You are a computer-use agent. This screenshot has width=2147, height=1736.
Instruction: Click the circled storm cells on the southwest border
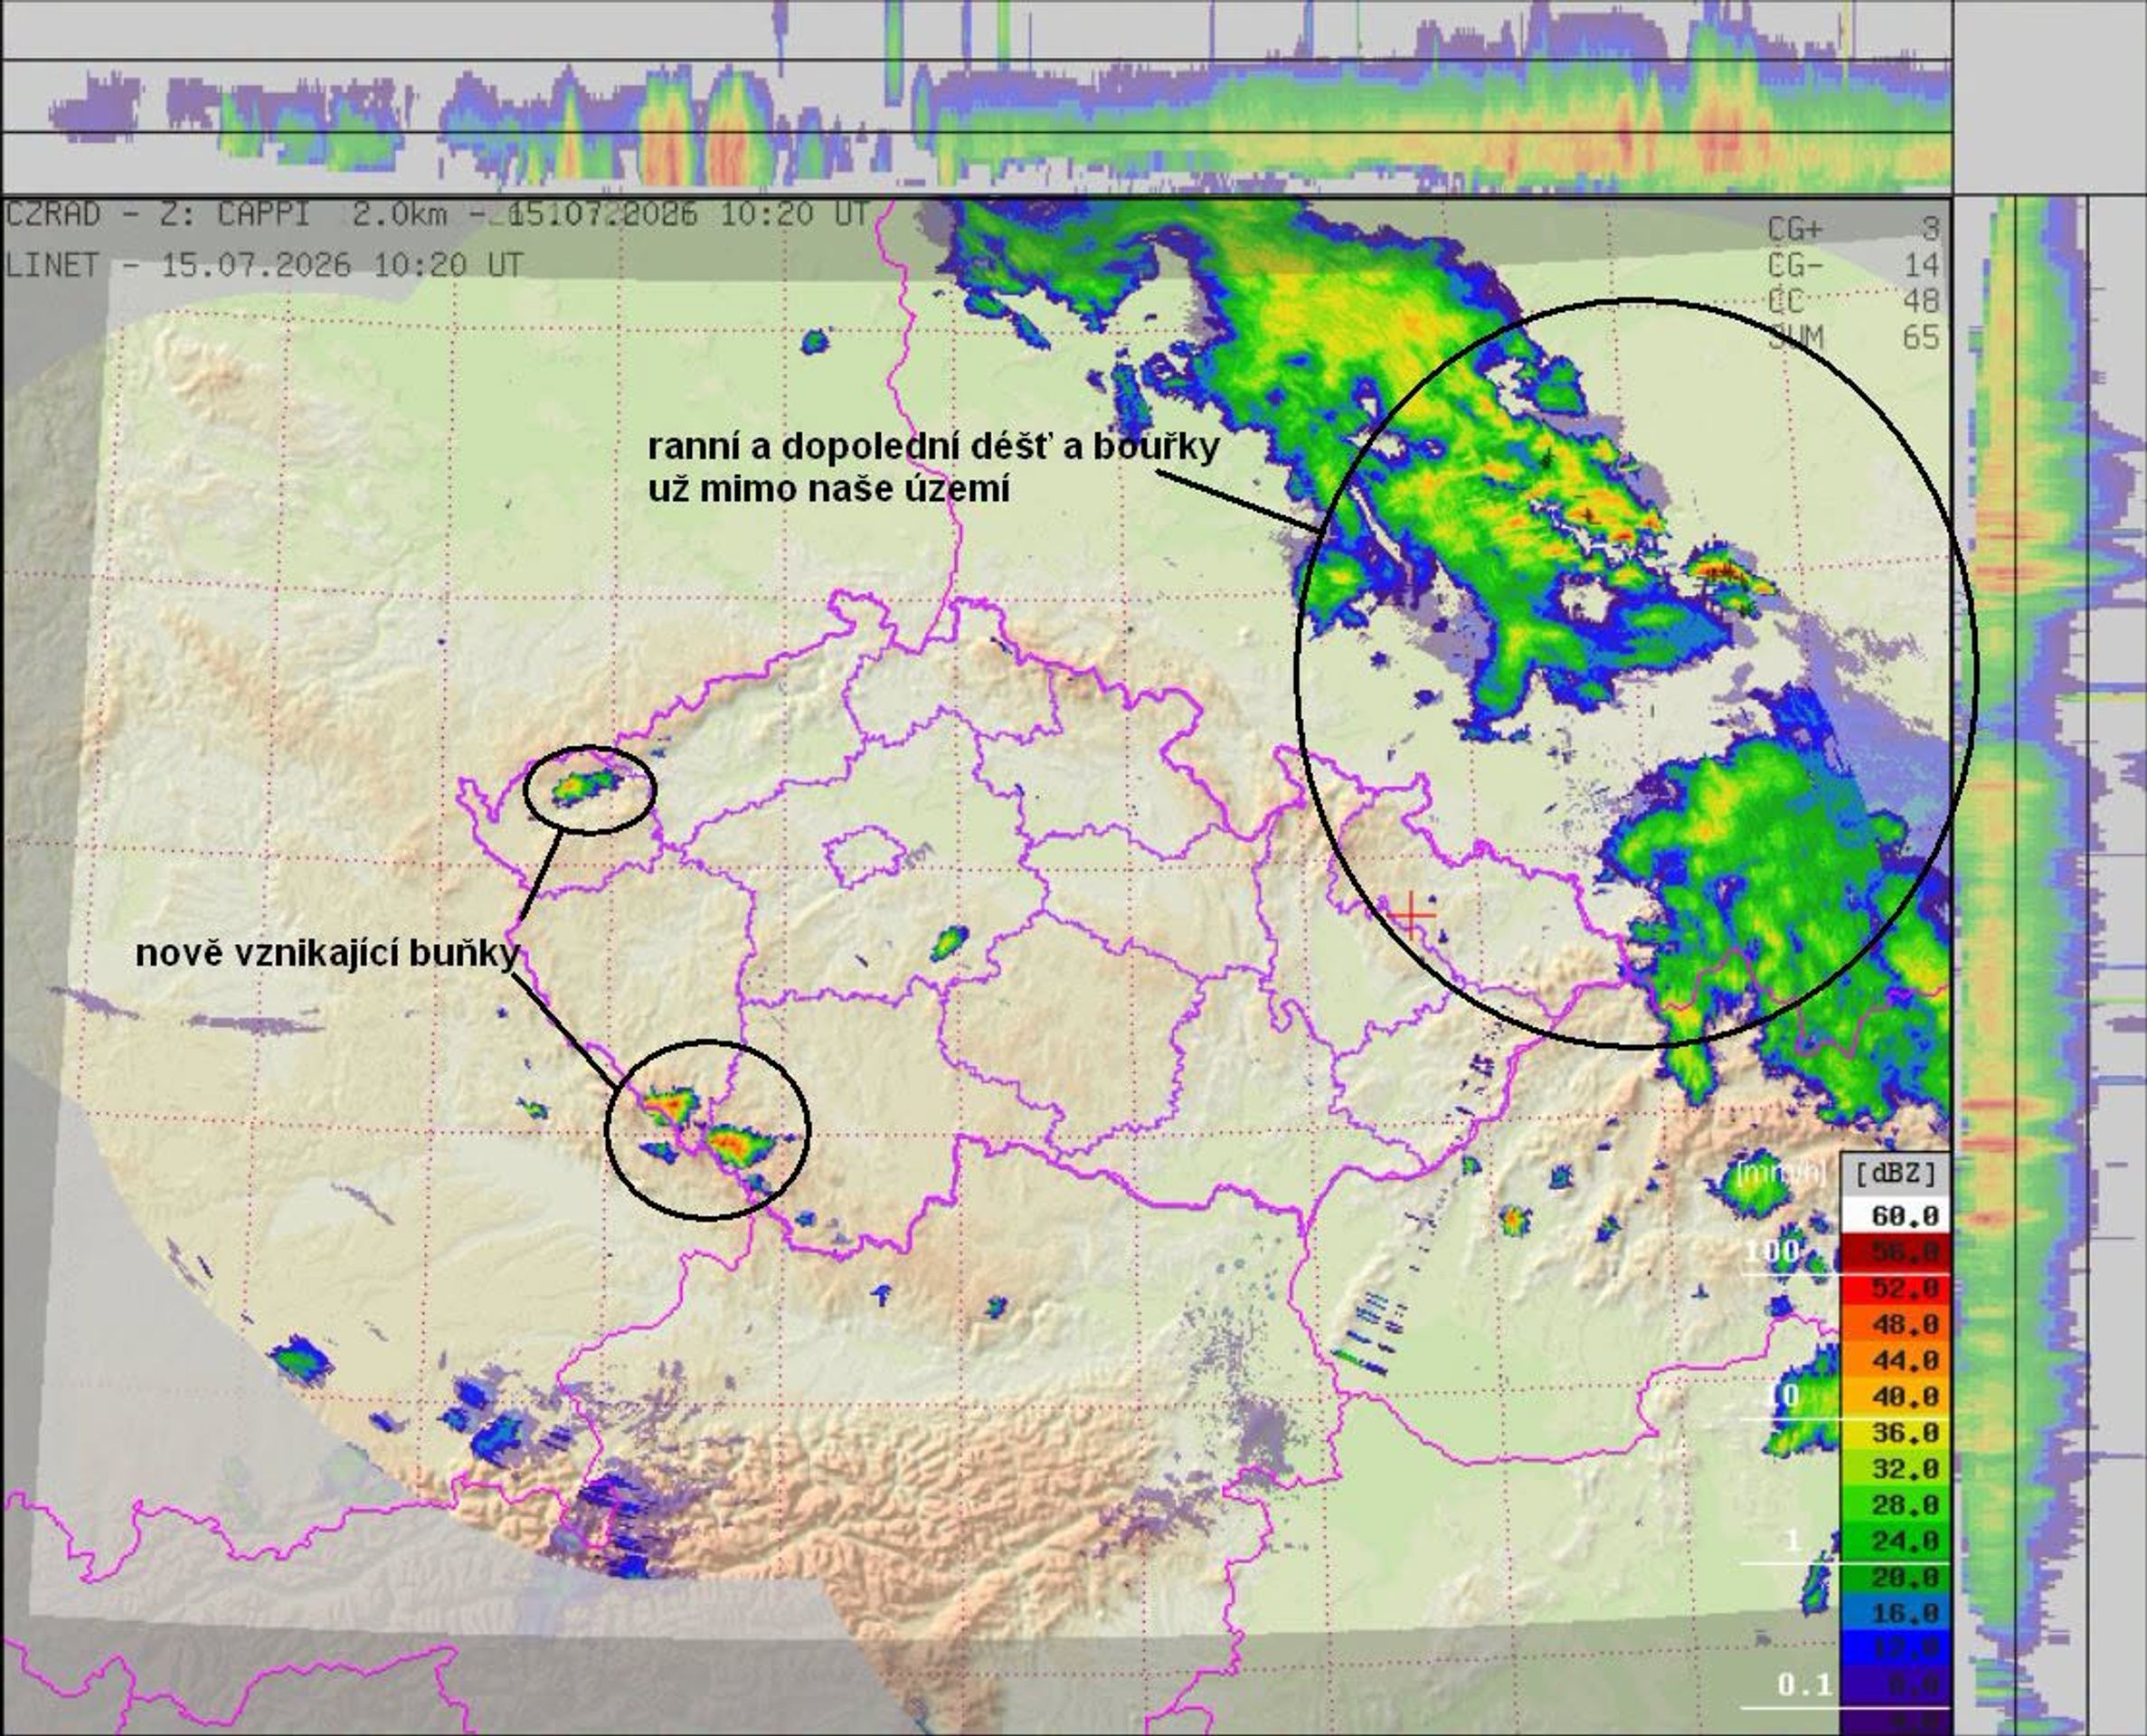(708, 1130)
